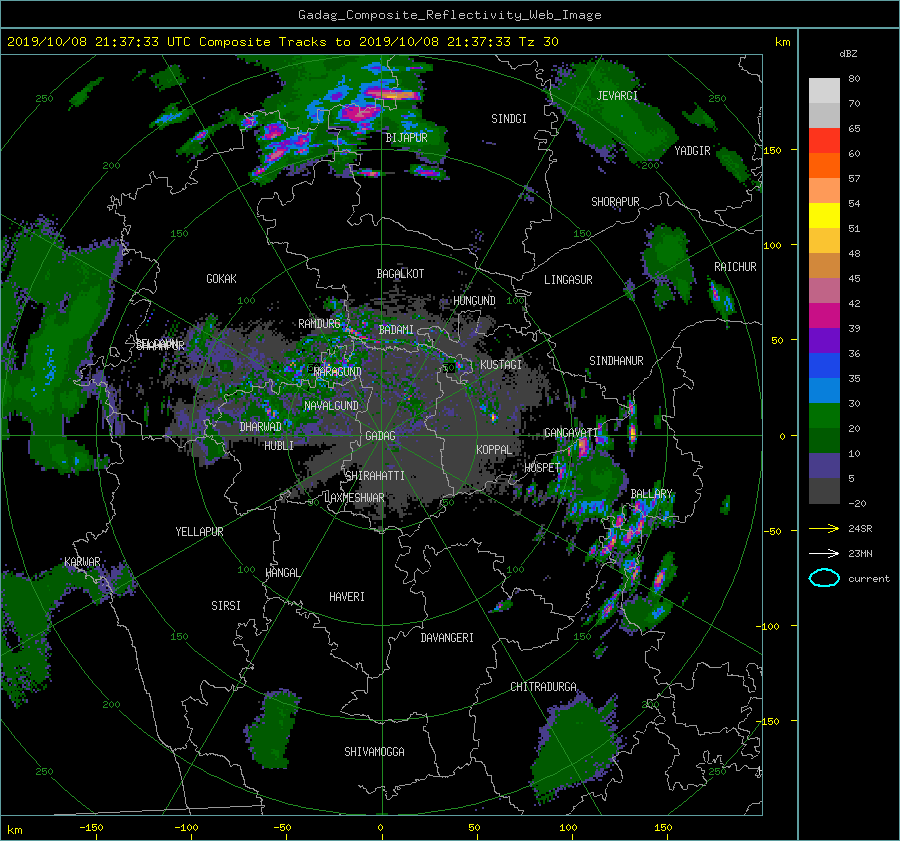The width and height of the screenshot is (900, 841).
Task: Click the dBZ scale heading
Action: point(848,54)
